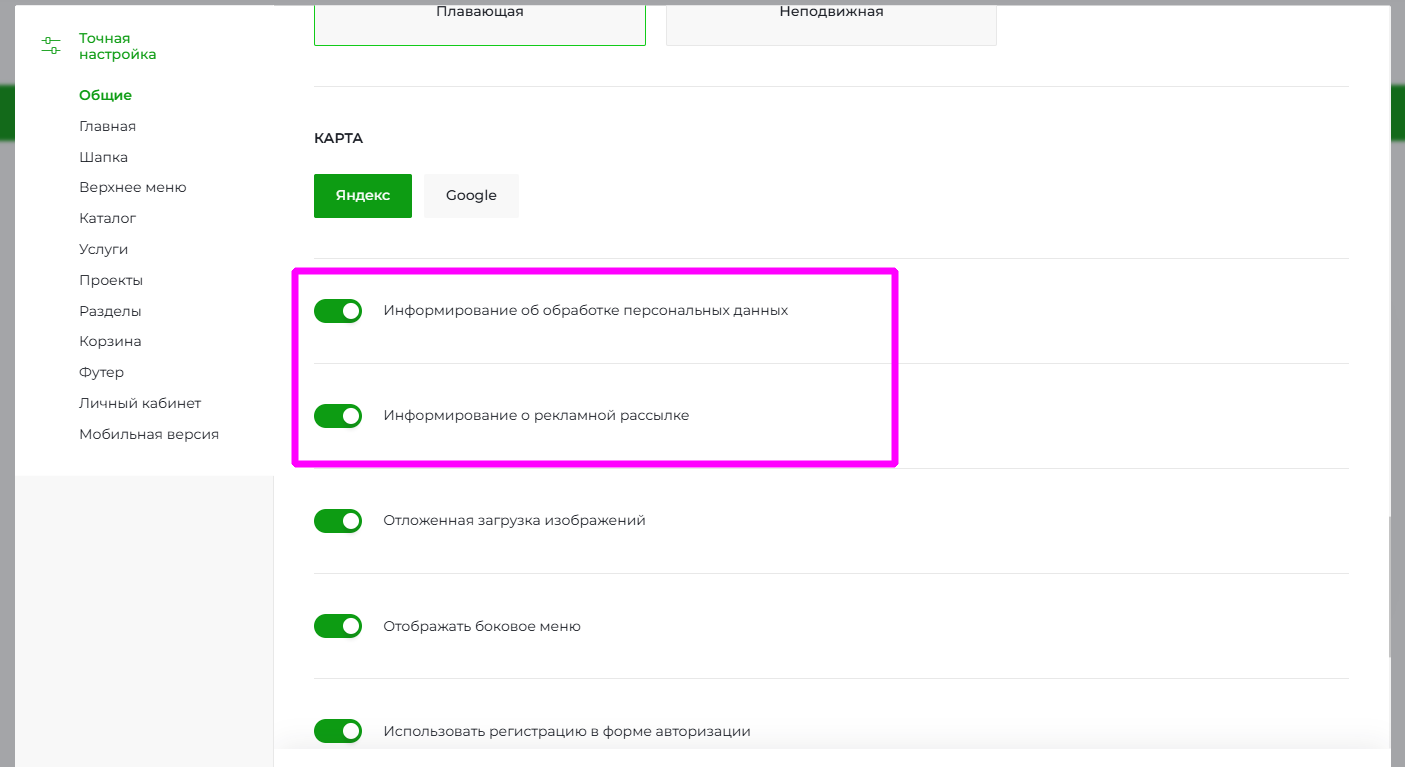
Task: Switch to the 'Каталог' settings section
Action: (107, 218)
